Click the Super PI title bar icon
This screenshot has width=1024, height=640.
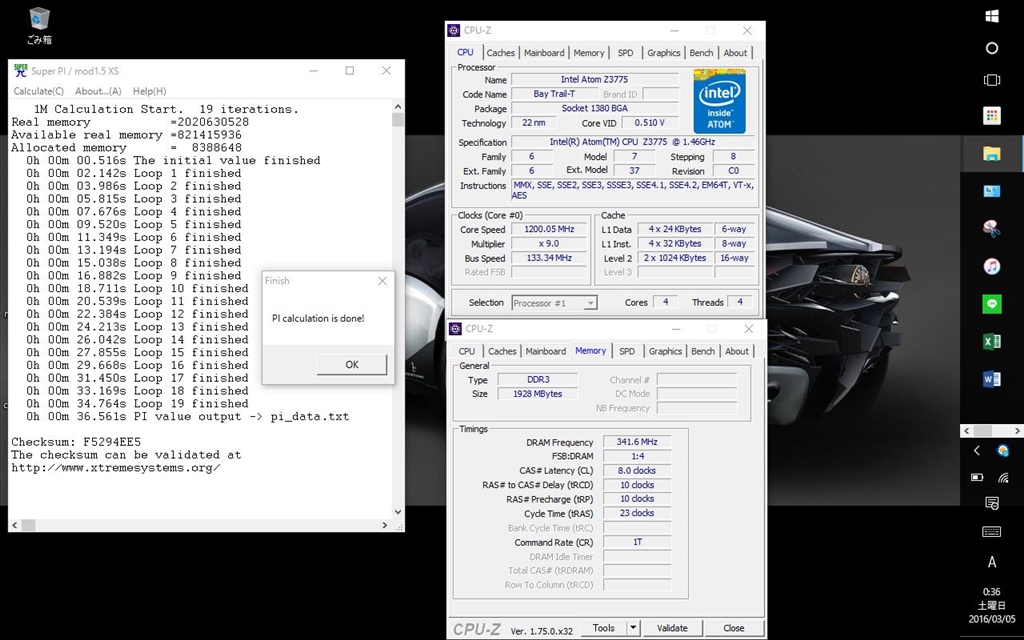pyautogui.click(x=21, y=71)
